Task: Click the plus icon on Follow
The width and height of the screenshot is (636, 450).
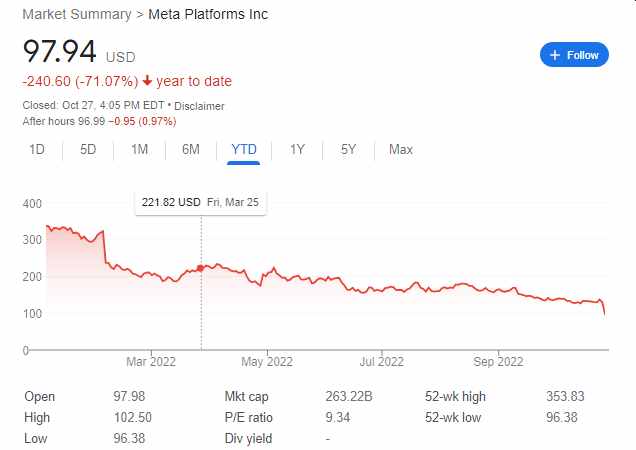Action: [554, 55]
